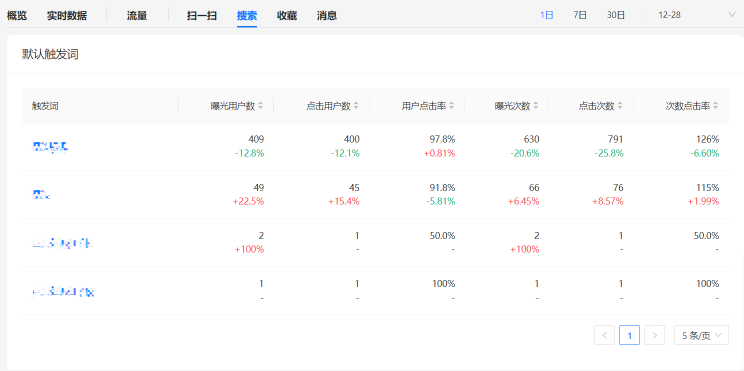Choose the 1日 time range
Image resolution: width=744 pixels, height=371 pixels.
click(x=547, y=15)
